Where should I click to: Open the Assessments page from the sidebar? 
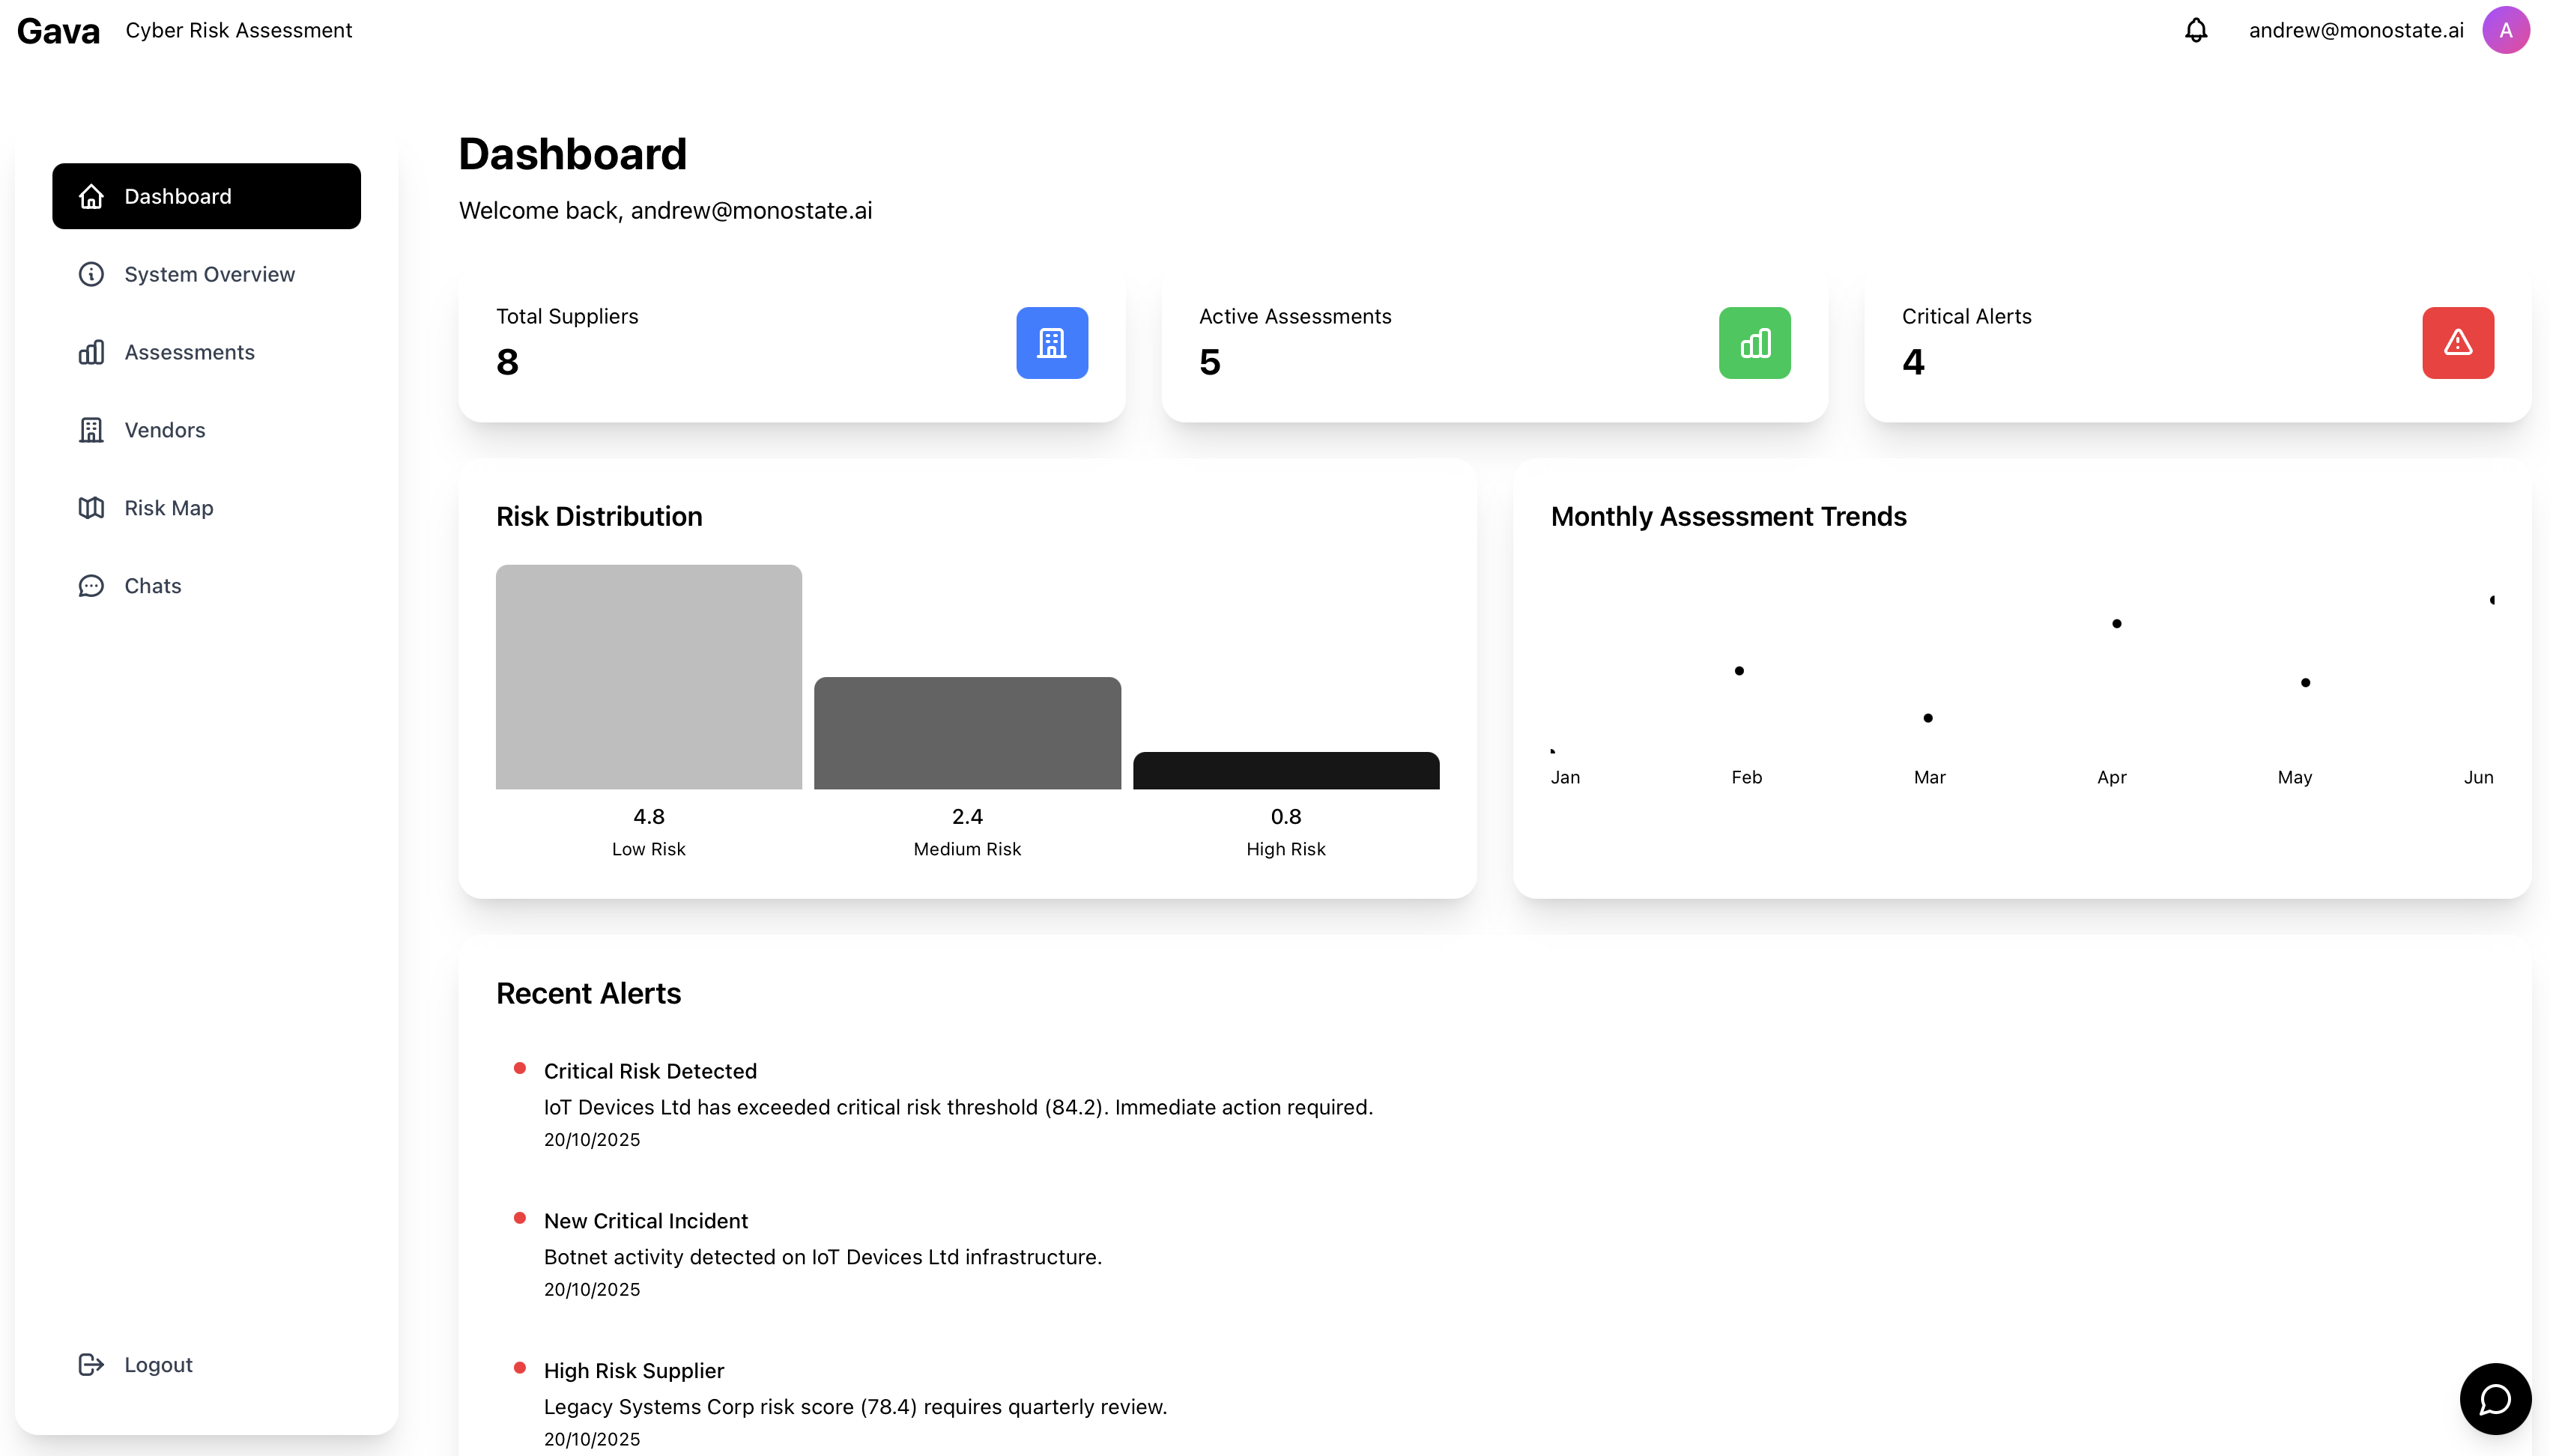click(189, 352)
